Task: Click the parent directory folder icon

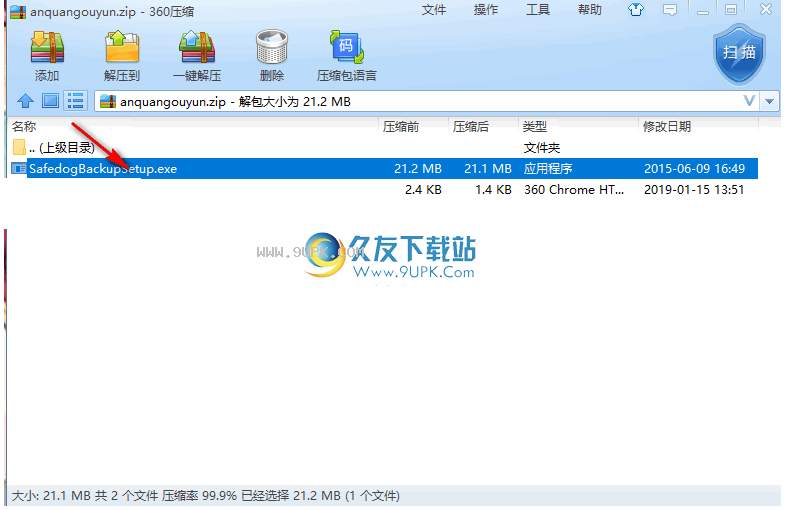Action: click(x=19, y=147)
